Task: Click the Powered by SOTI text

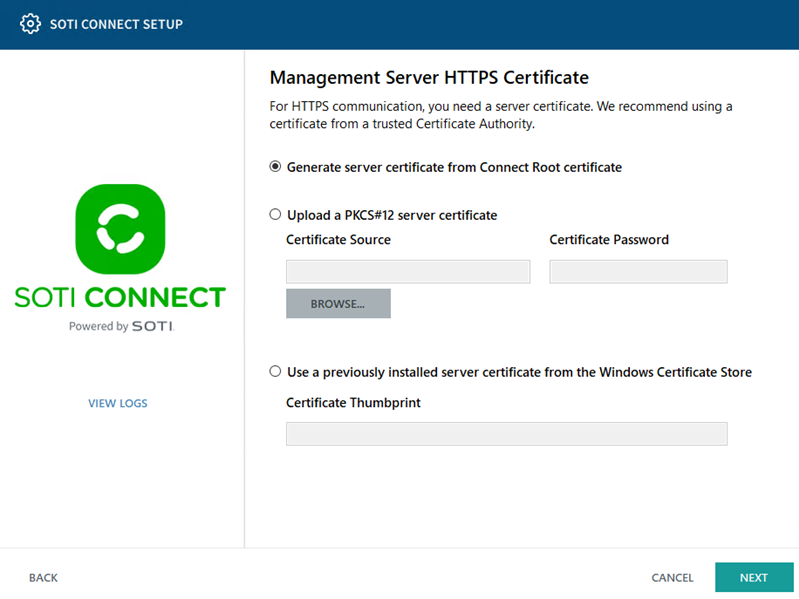Action: 121,326
